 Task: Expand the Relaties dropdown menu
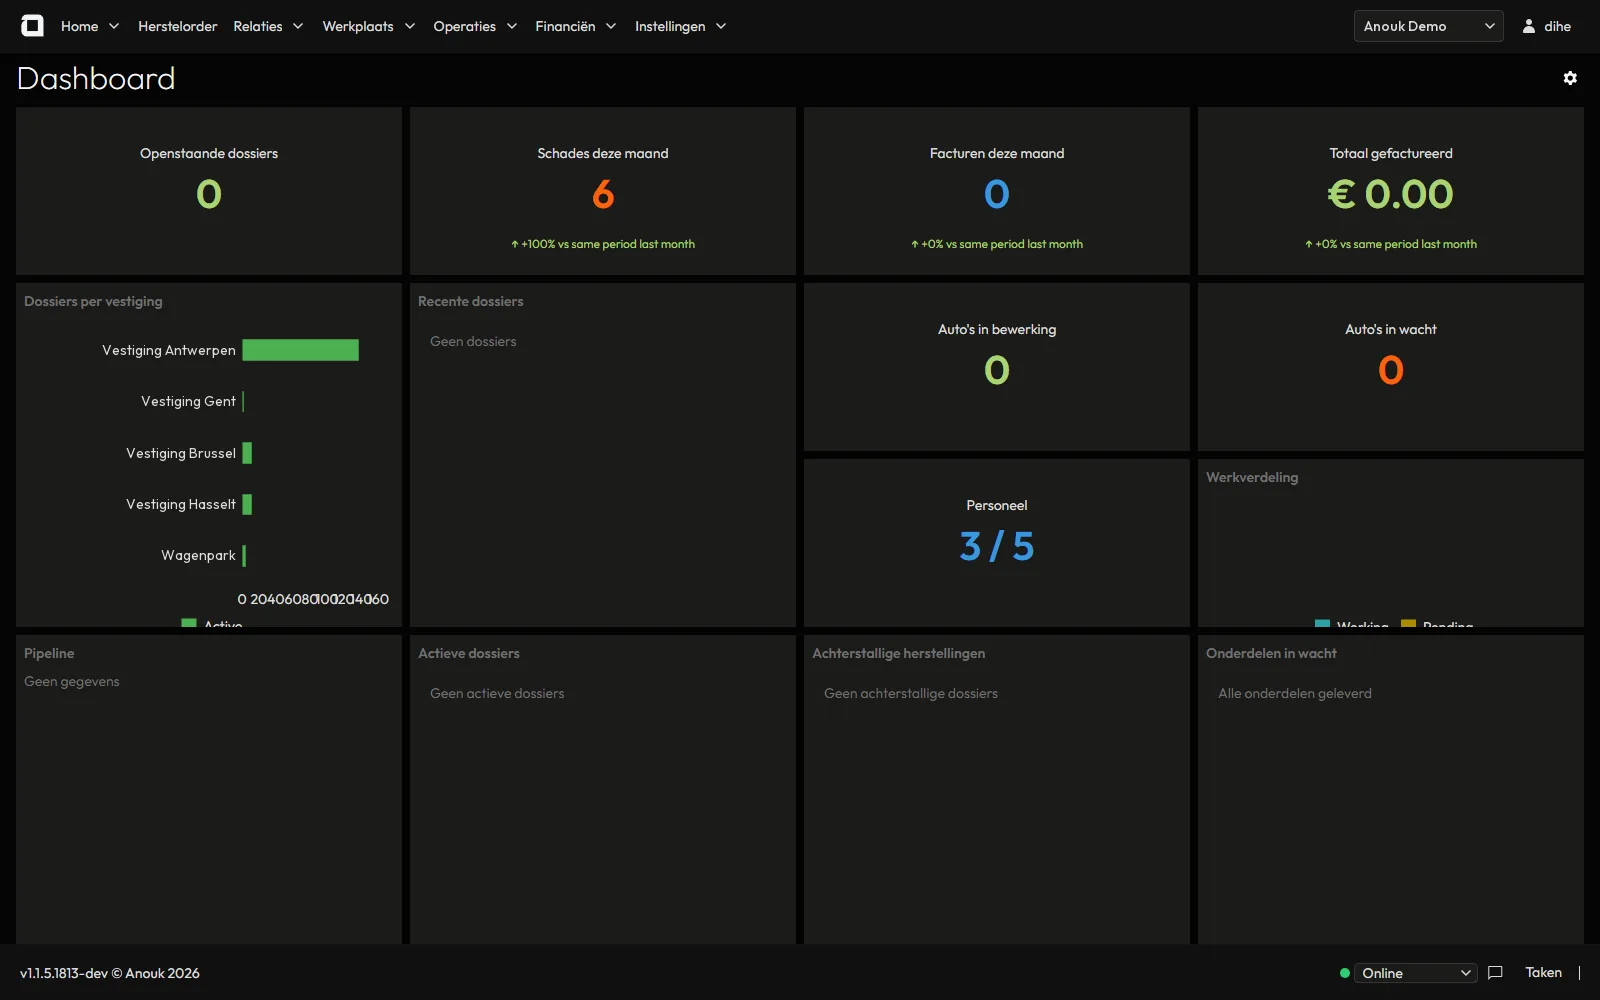coord(268,26)
